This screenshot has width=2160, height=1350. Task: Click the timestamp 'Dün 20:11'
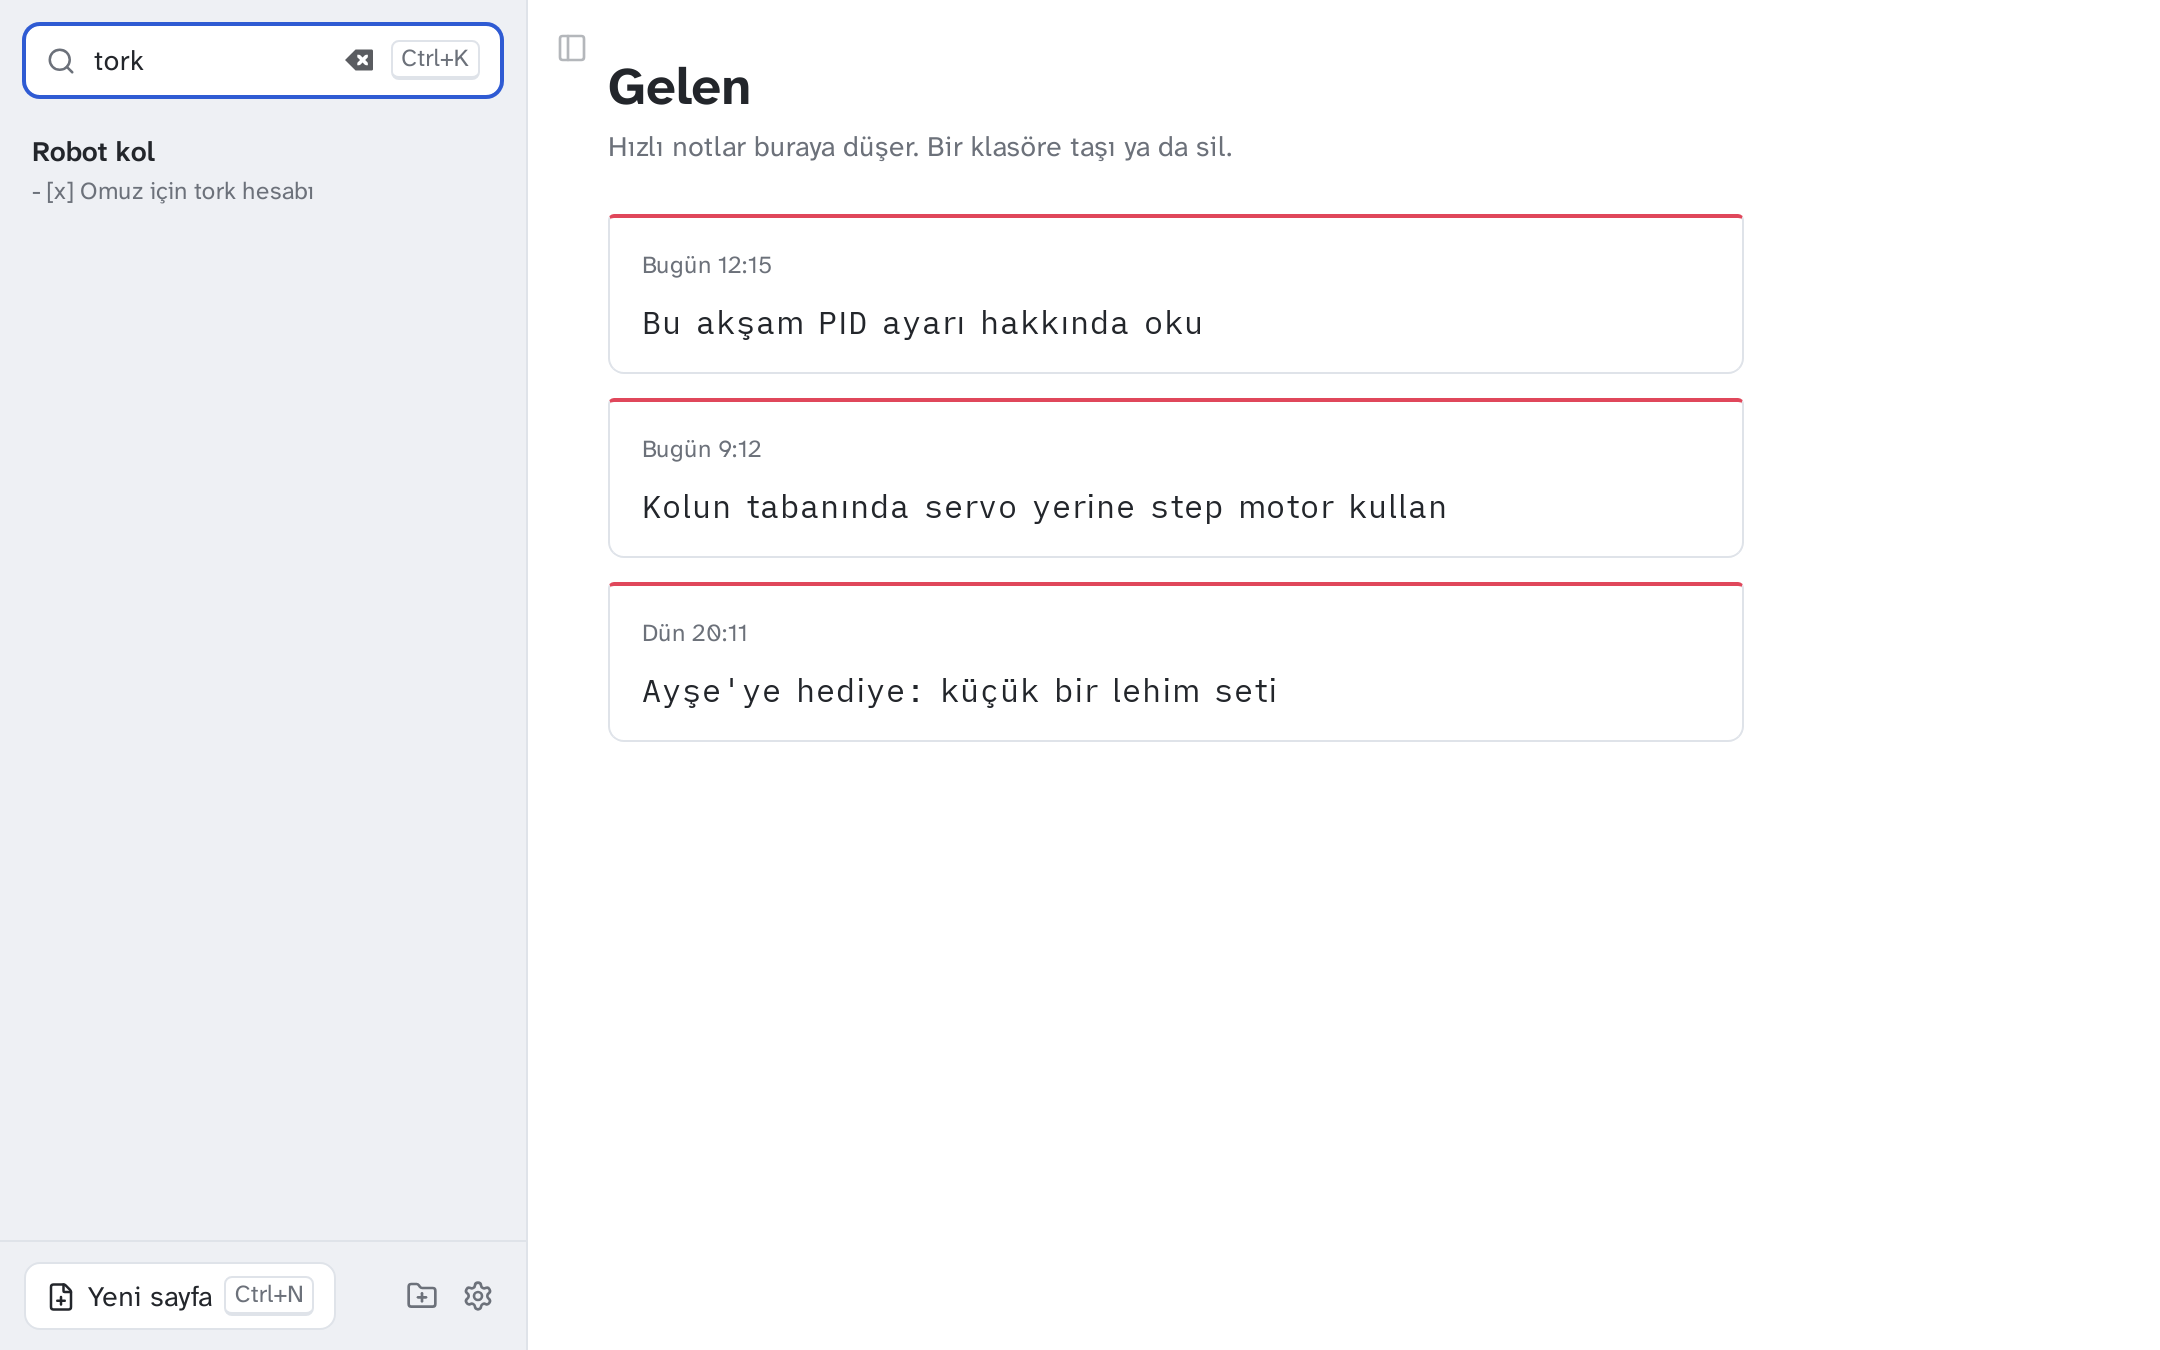pos(695,633)
